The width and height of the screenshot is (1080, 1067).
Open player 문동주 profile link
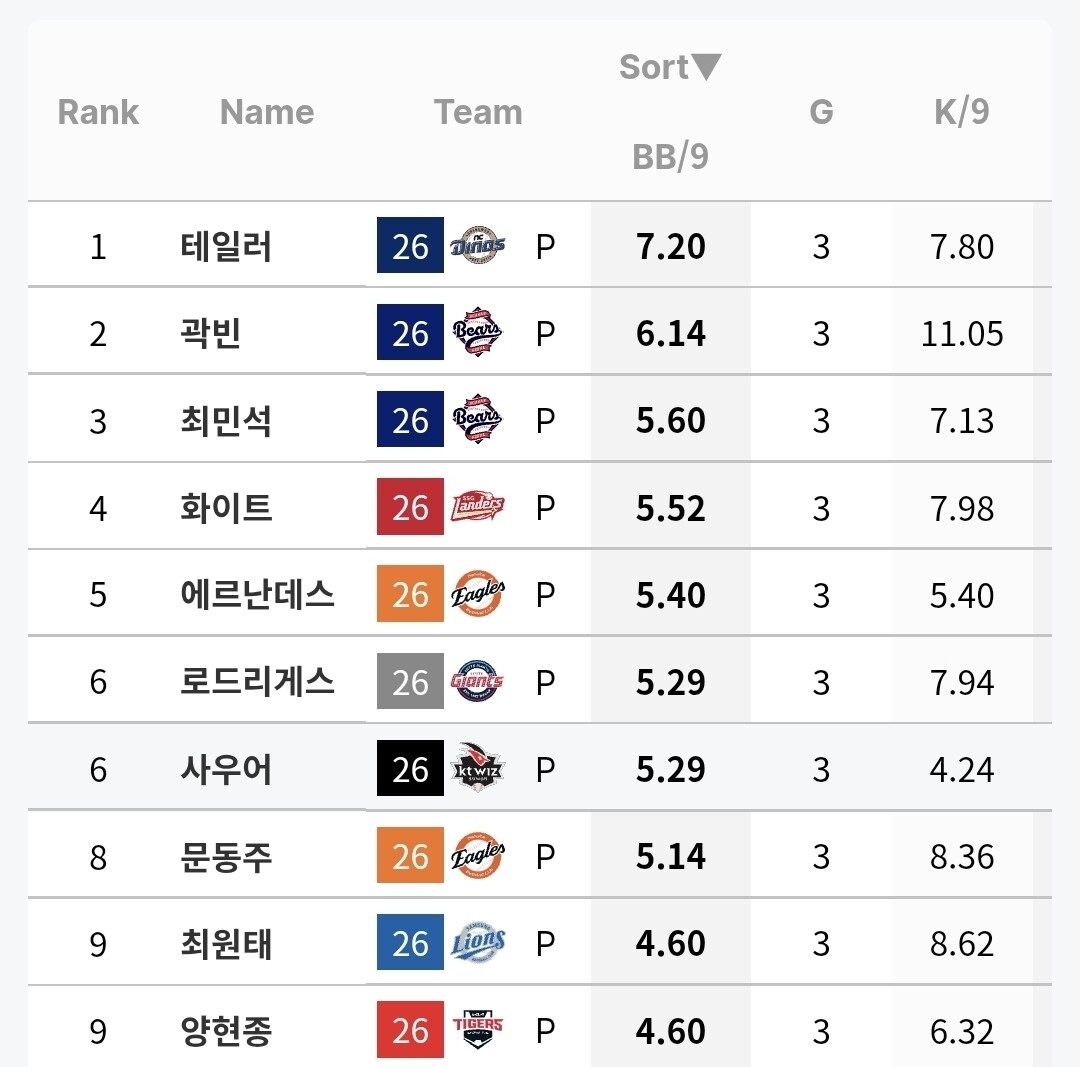tap(226, 856)
